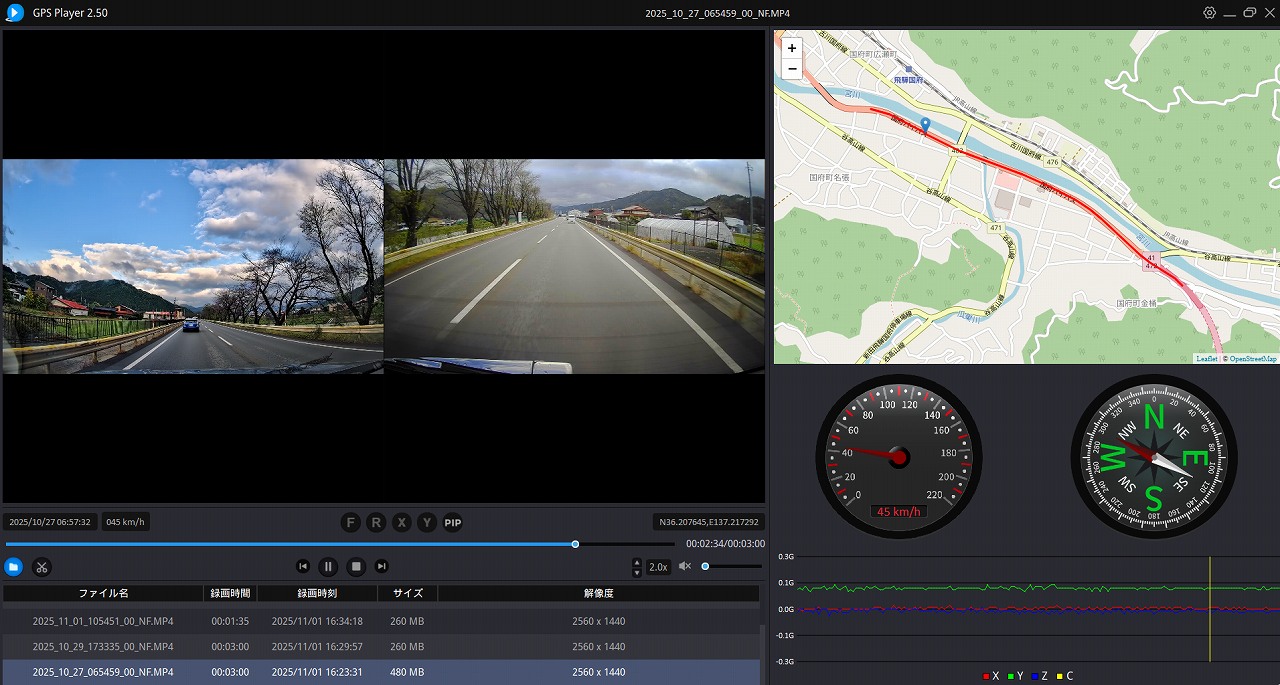The width and height of the screenshot is (1280, 685).
Task: Sort by サイズ column header
Action: pos(407,593)
